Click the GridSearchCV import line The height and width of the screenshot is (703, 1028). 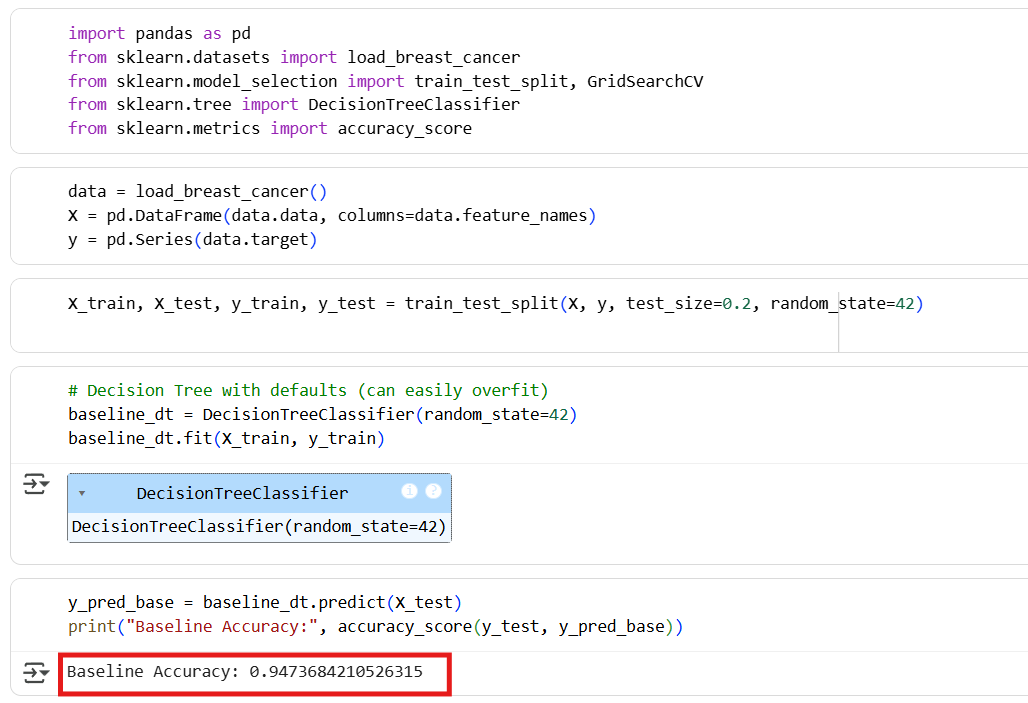(x=385, y=81)
